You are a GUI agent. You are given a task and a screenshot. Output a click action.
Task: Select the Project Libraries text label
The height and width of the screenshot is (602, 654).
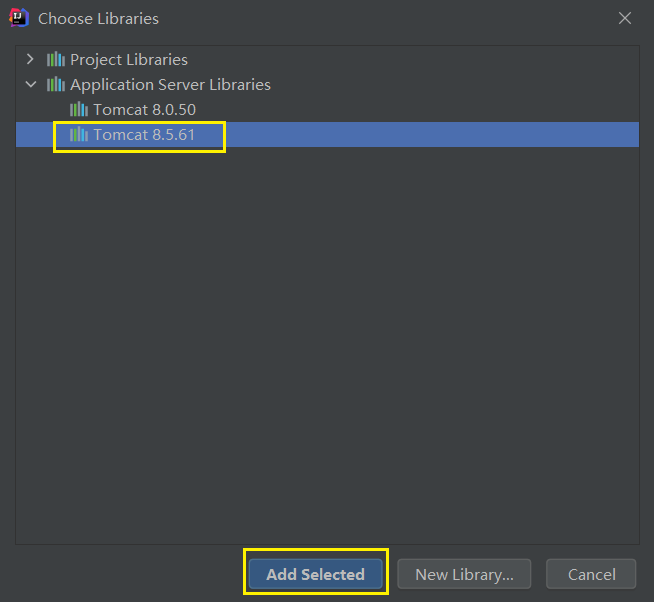(x=129, y=60)
